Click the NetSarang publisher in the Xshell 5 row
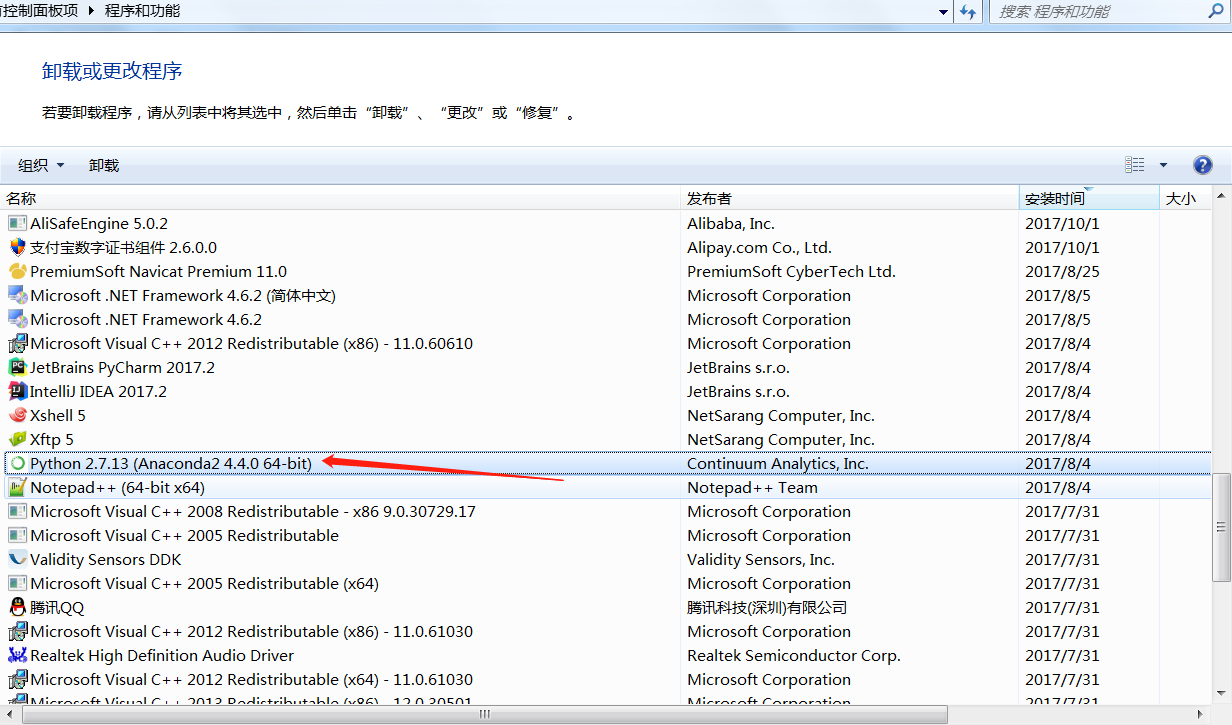This screenshot has height=725, width=1232. tap(781, 416)
